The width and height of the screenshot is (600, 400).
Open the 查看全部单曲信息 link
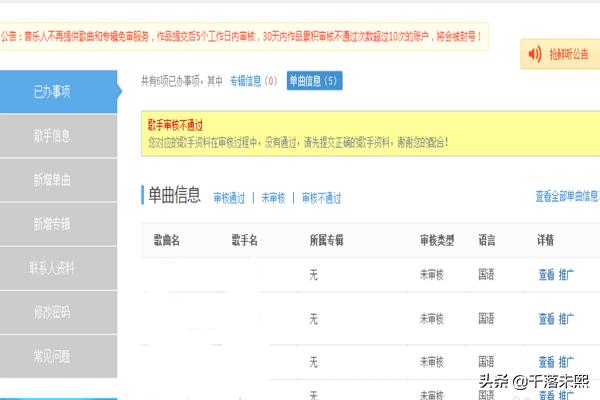tap(567, 197)
